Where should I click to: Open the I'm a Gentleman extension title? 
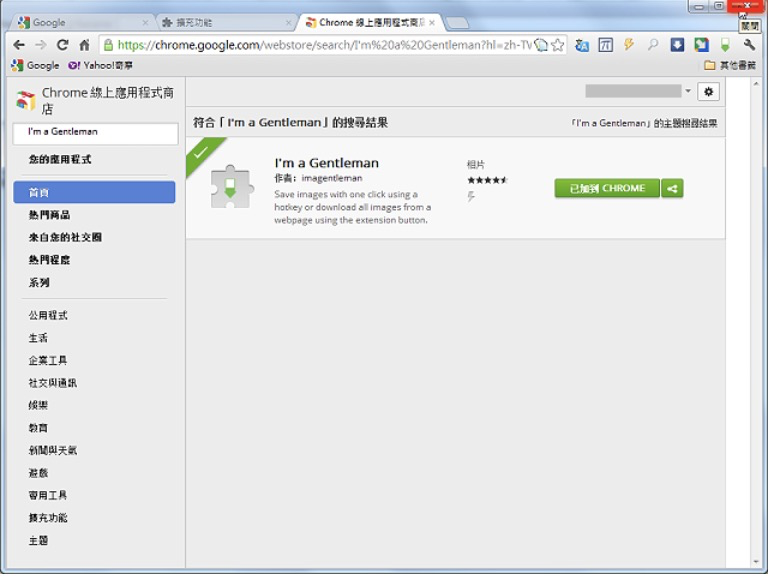tap(327, 163)
